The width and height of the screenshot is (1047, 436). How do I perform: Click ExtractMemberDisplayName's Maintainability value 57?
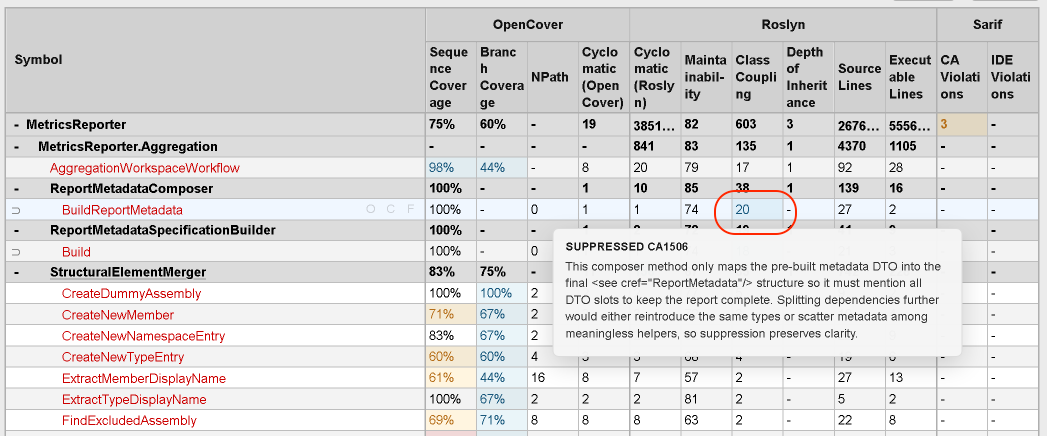[692, 379]
